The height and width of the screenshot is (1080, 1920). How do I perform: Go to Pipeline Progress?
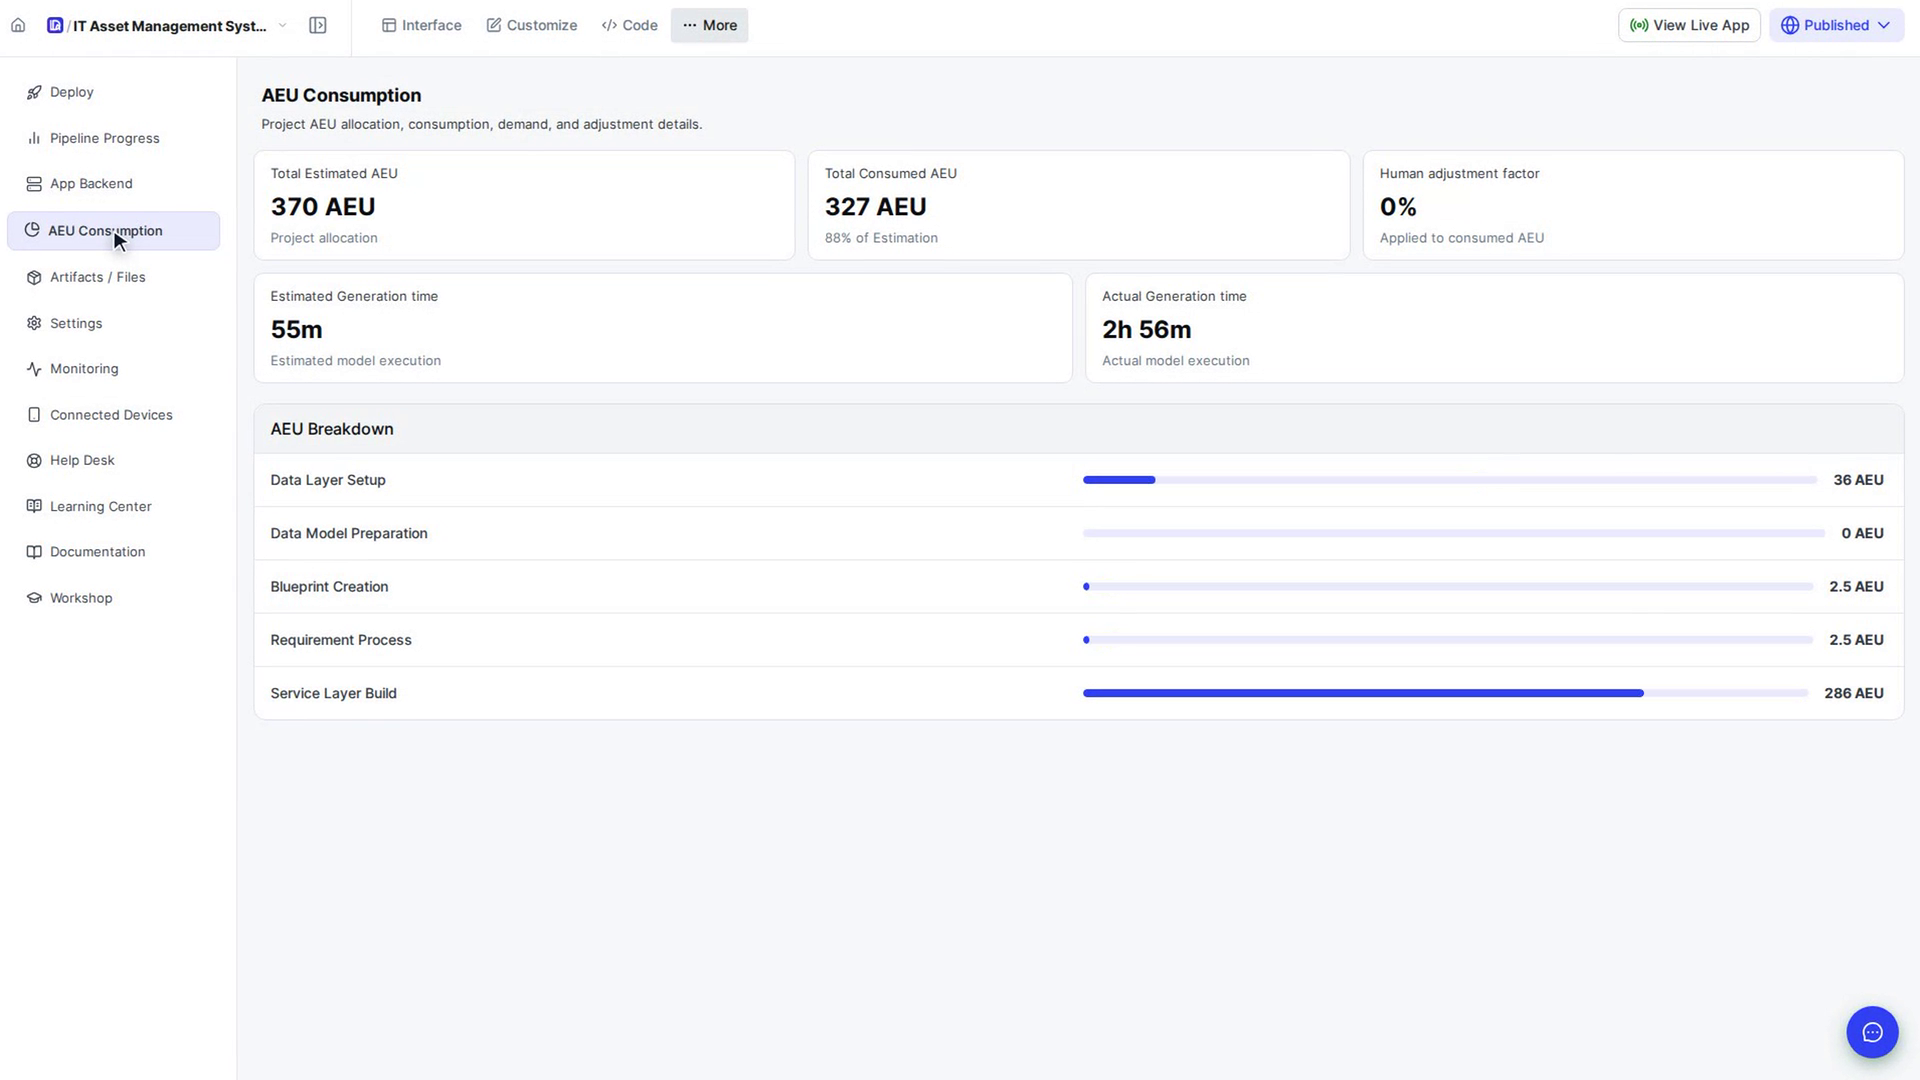click(113, 138)
